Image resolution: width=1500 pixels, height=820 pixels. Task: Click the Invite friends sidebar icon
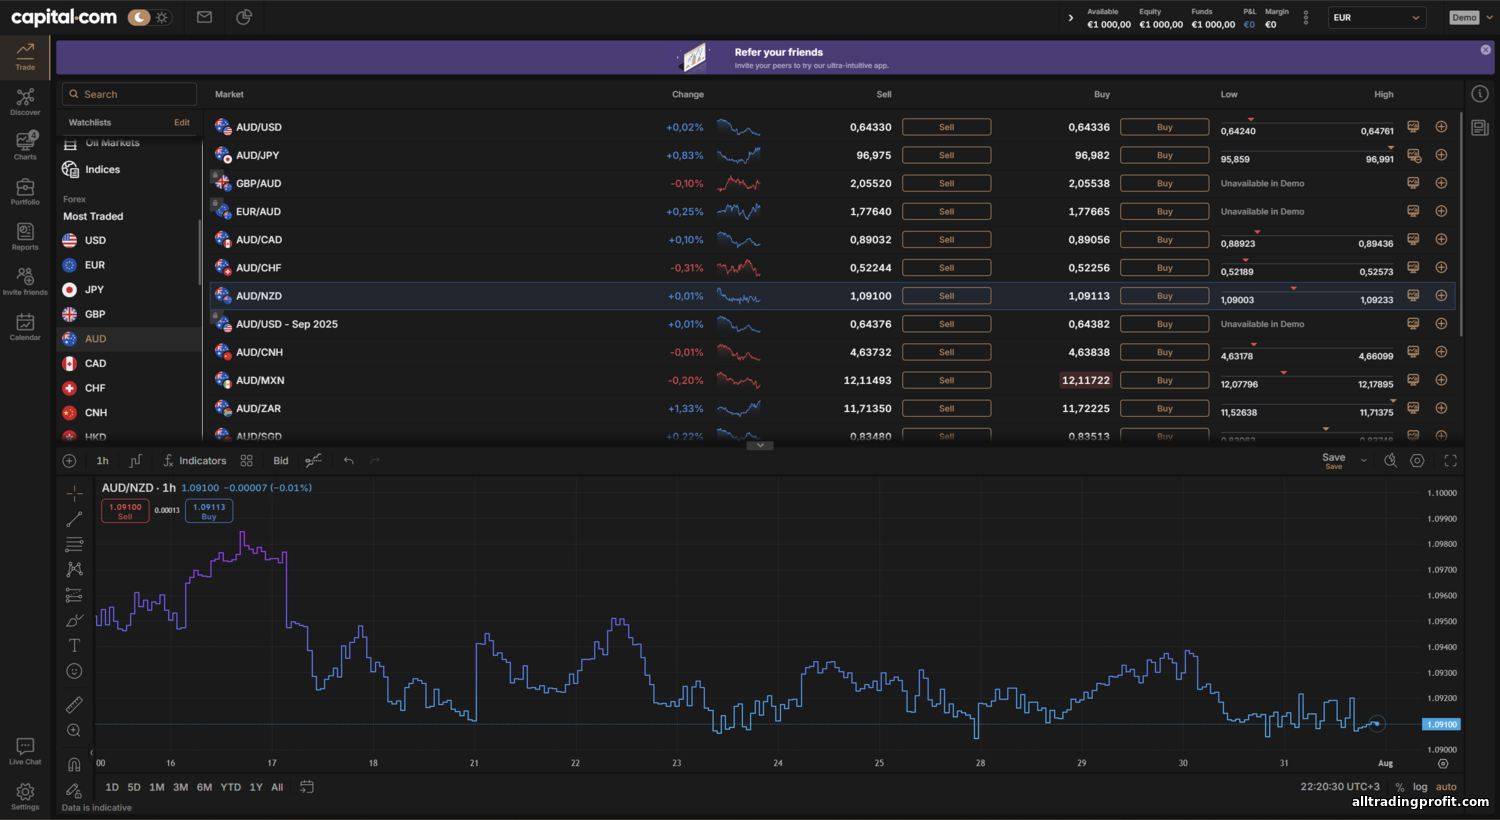click(x=25, y=280)
